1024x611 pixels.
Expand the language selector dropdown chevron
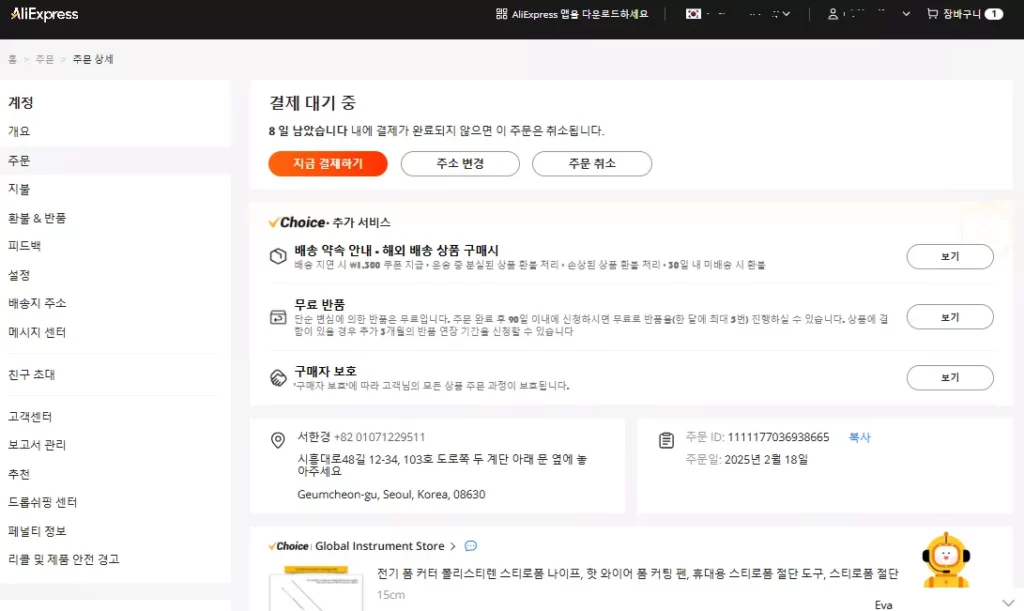pos(785,14)
